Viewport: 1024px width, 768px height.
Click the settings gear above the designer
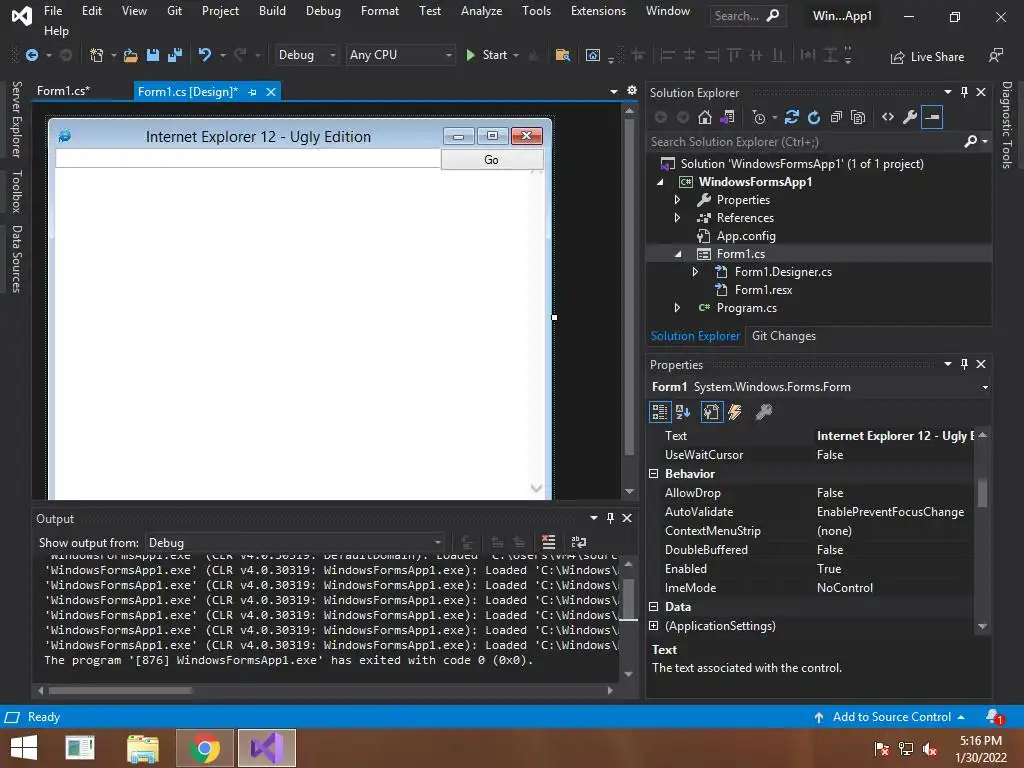pos(632,91)
